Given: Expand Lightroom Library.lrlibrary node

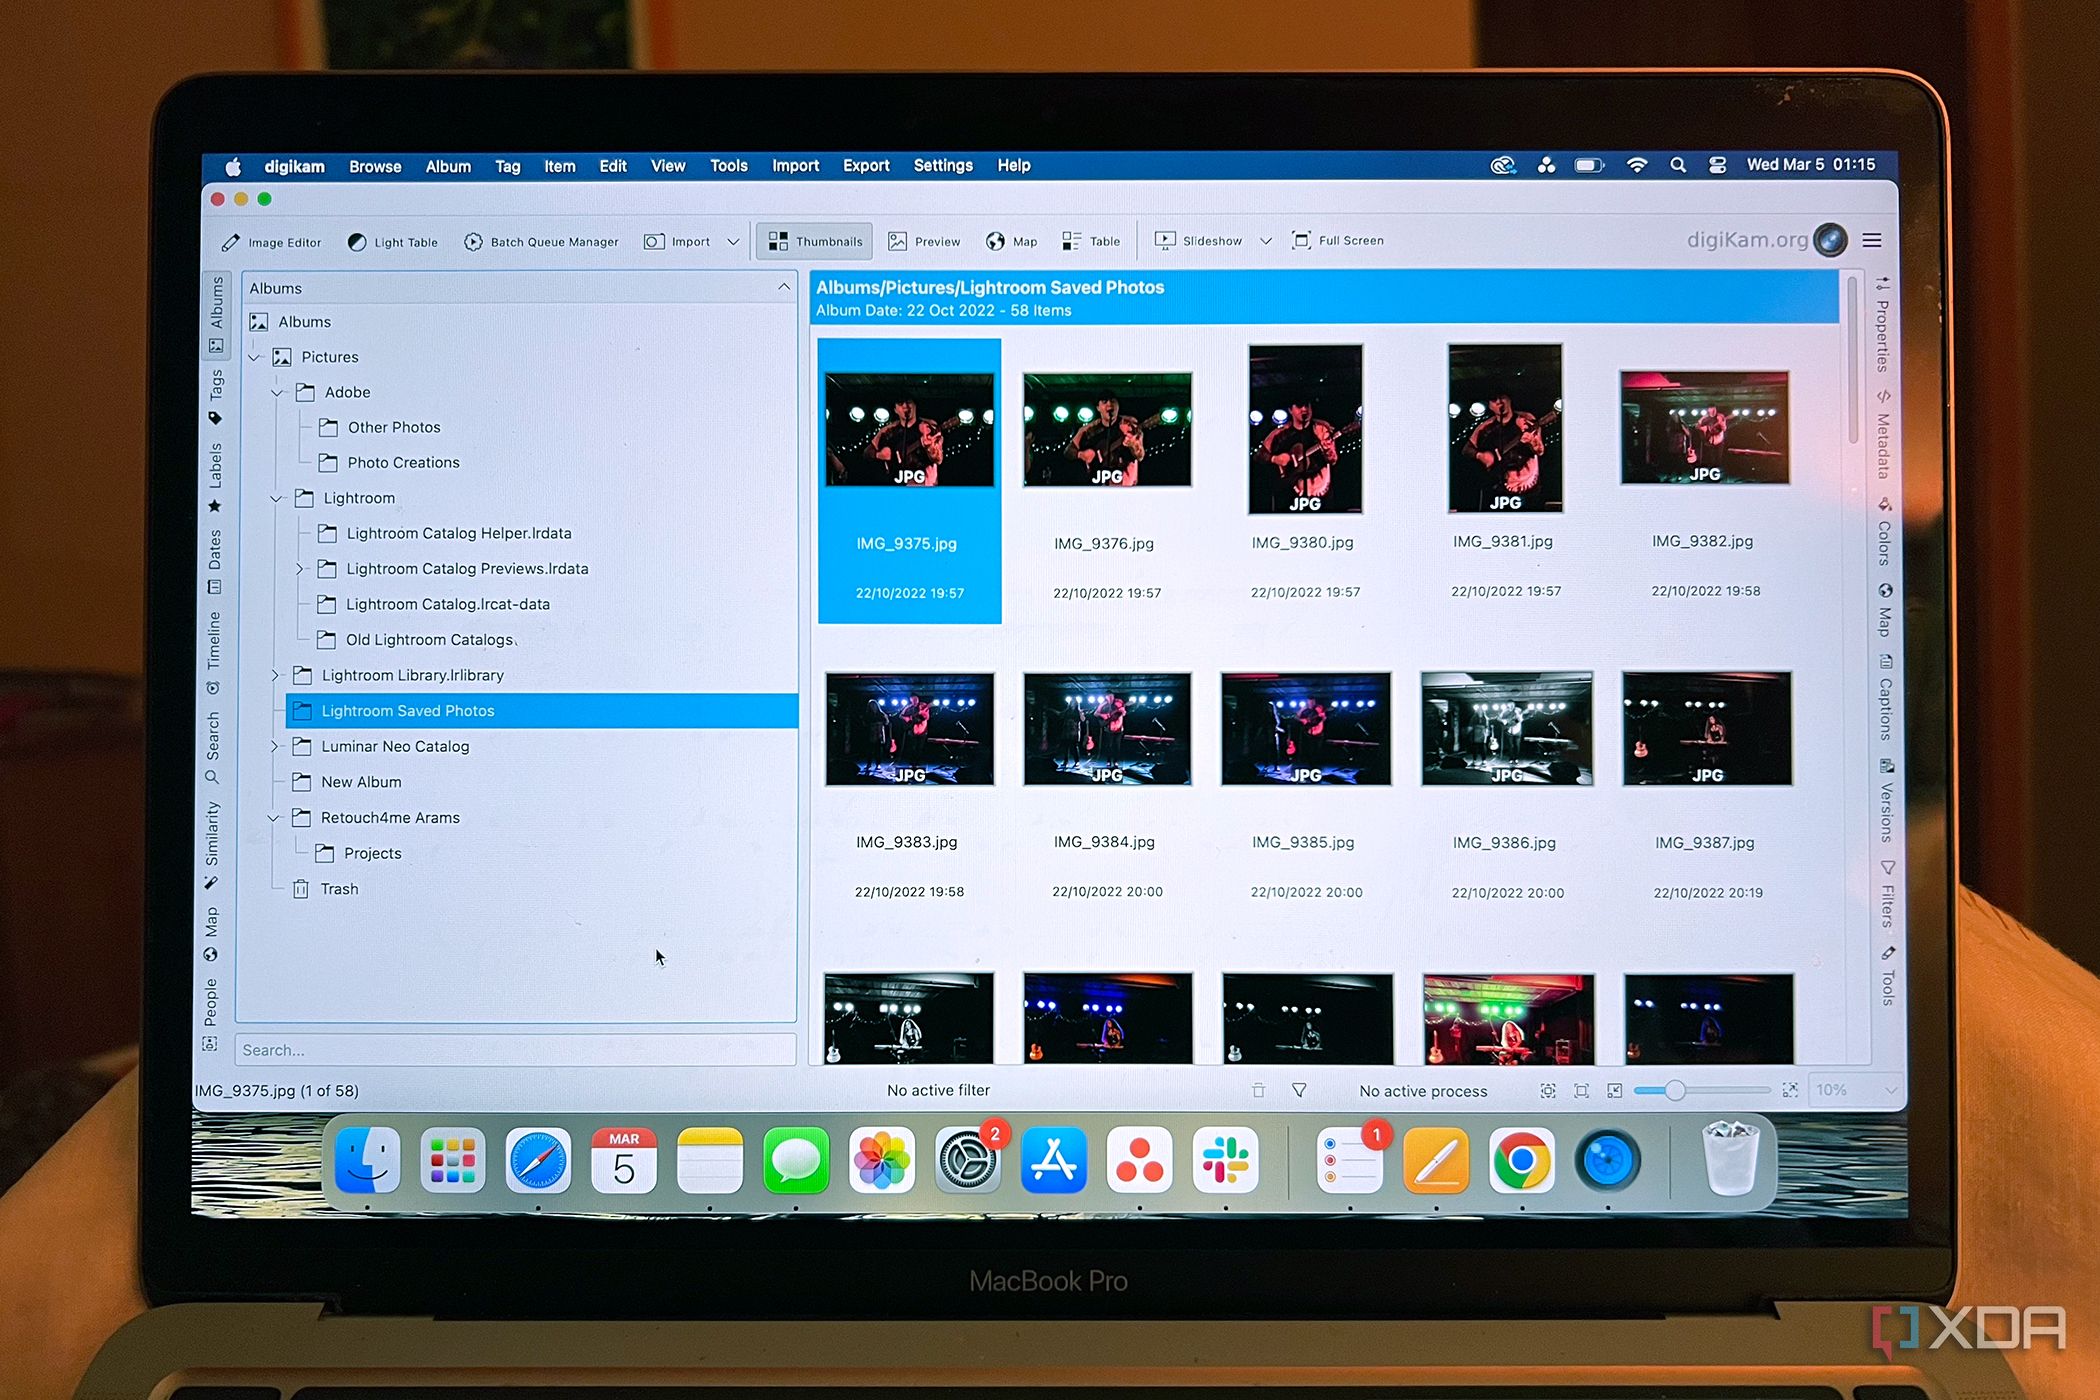Looking at the screenshot, I should (x=276, y=676).
